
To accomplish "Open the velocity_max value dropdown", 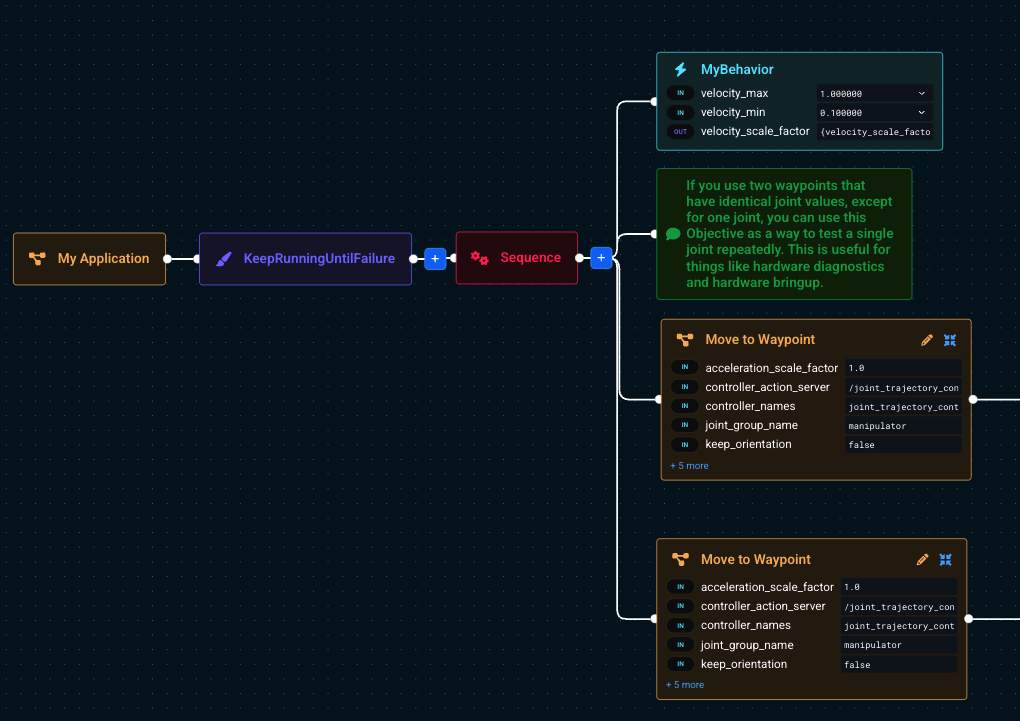I will [874, 94].
